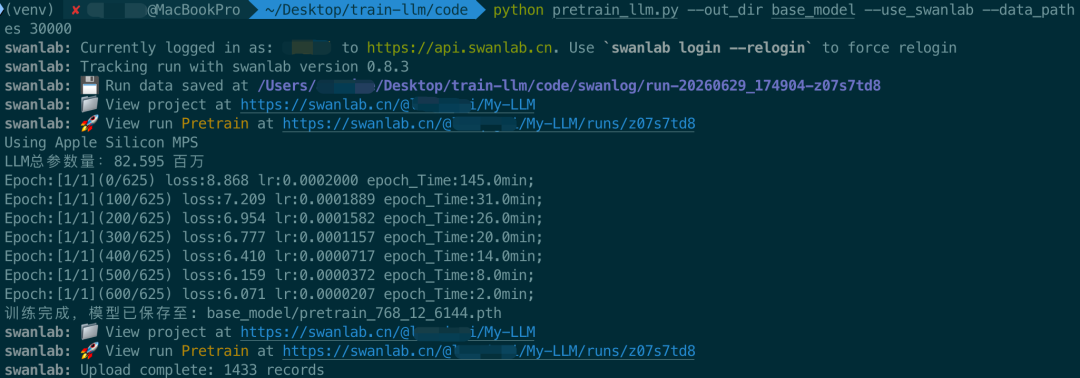Click the epoch_Time:145.0min value
Screen dimensions: 1080x378
(450, 181)
